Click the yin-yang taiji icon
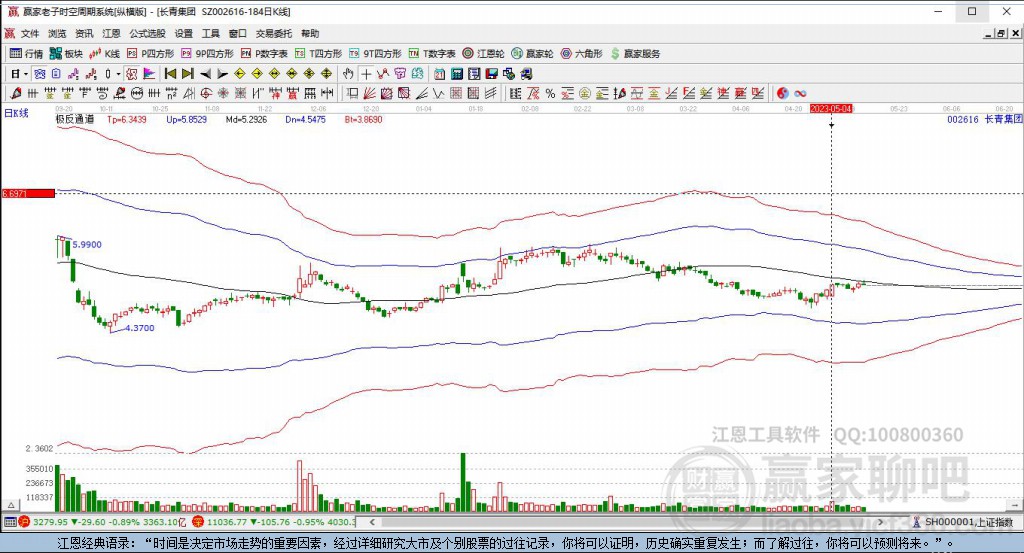This screenshot has width=1024, height=553. (x=782, y=93)
